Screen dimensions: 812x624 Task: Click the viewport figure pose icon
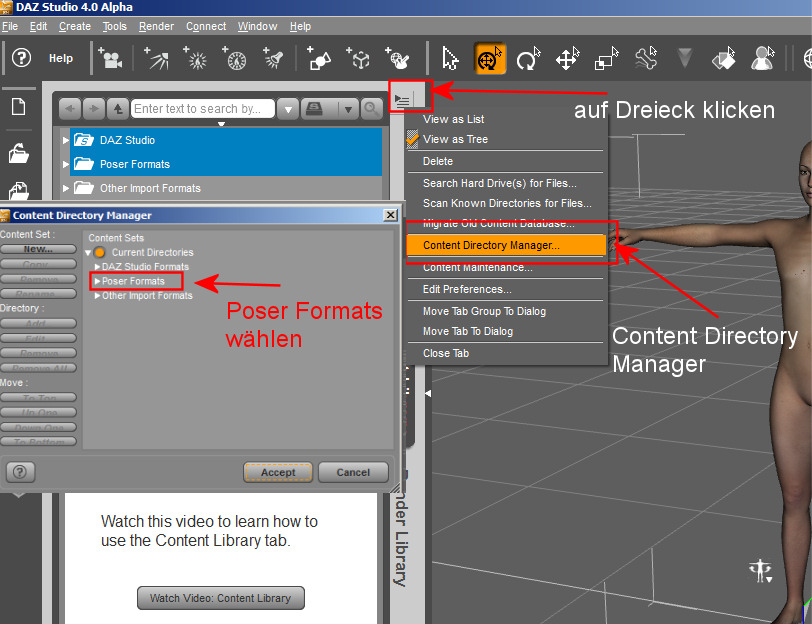[761, 571]
